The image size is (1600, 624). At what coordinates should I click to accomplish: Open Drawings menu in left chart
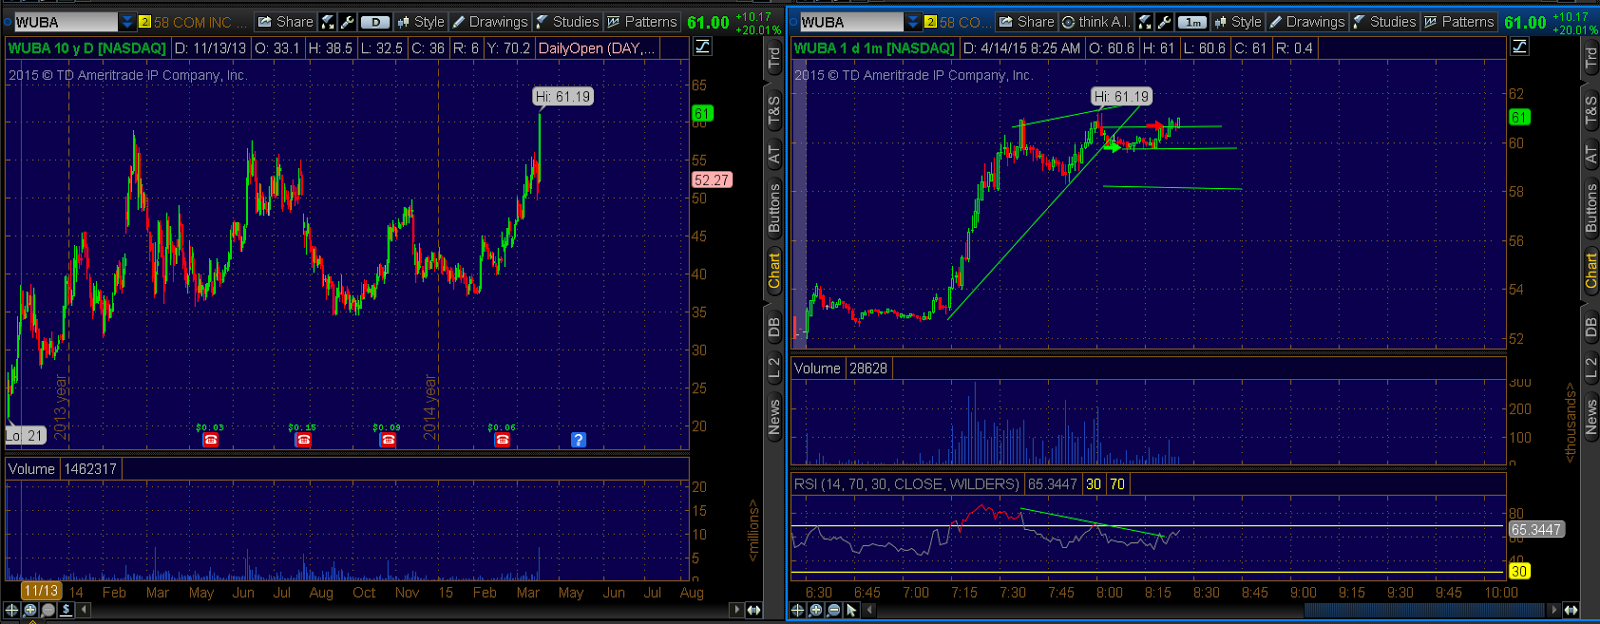pos(490,22)
